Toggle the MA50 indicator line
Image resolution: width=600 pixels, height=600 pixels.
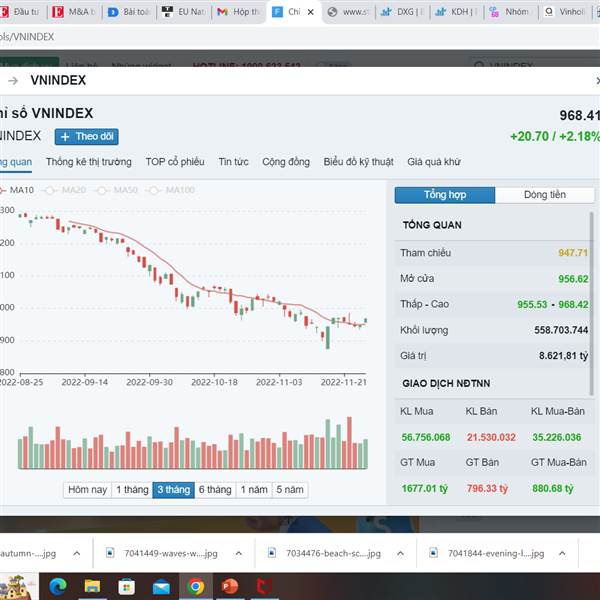[x=116, y=190]
